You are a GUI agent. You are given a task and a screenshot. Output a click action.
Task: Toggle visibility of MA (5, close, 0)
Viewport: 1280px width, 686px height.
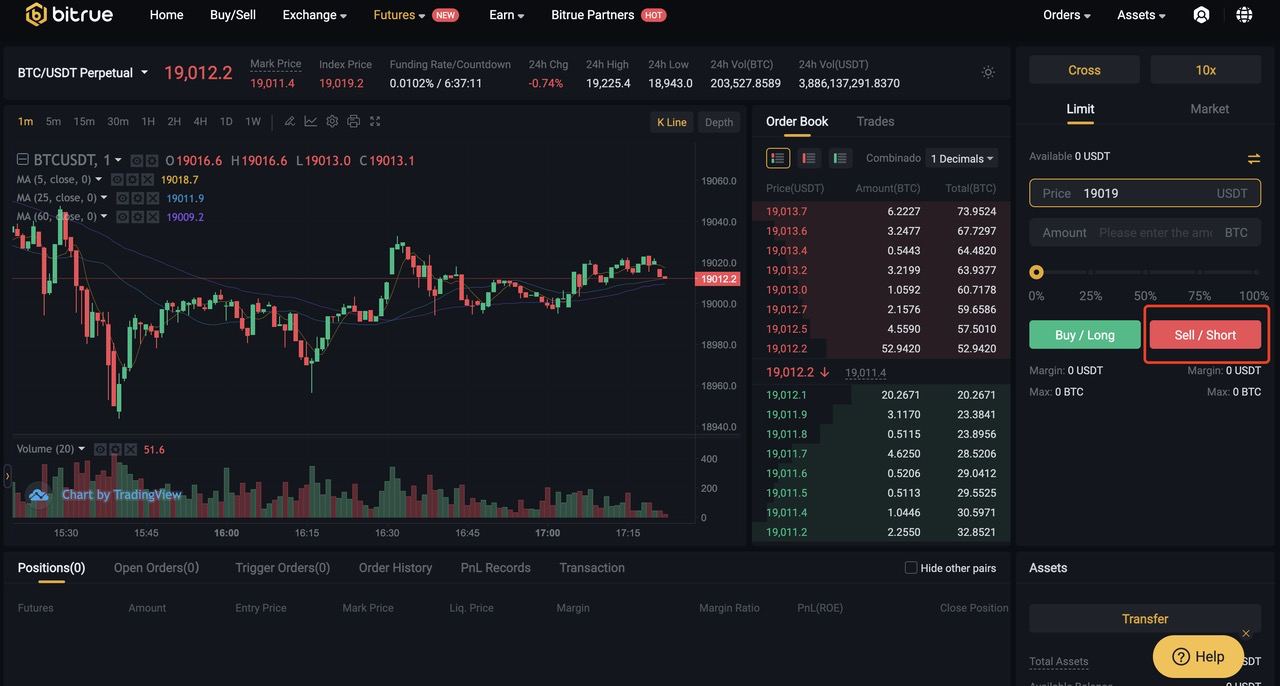pos(117,179)
